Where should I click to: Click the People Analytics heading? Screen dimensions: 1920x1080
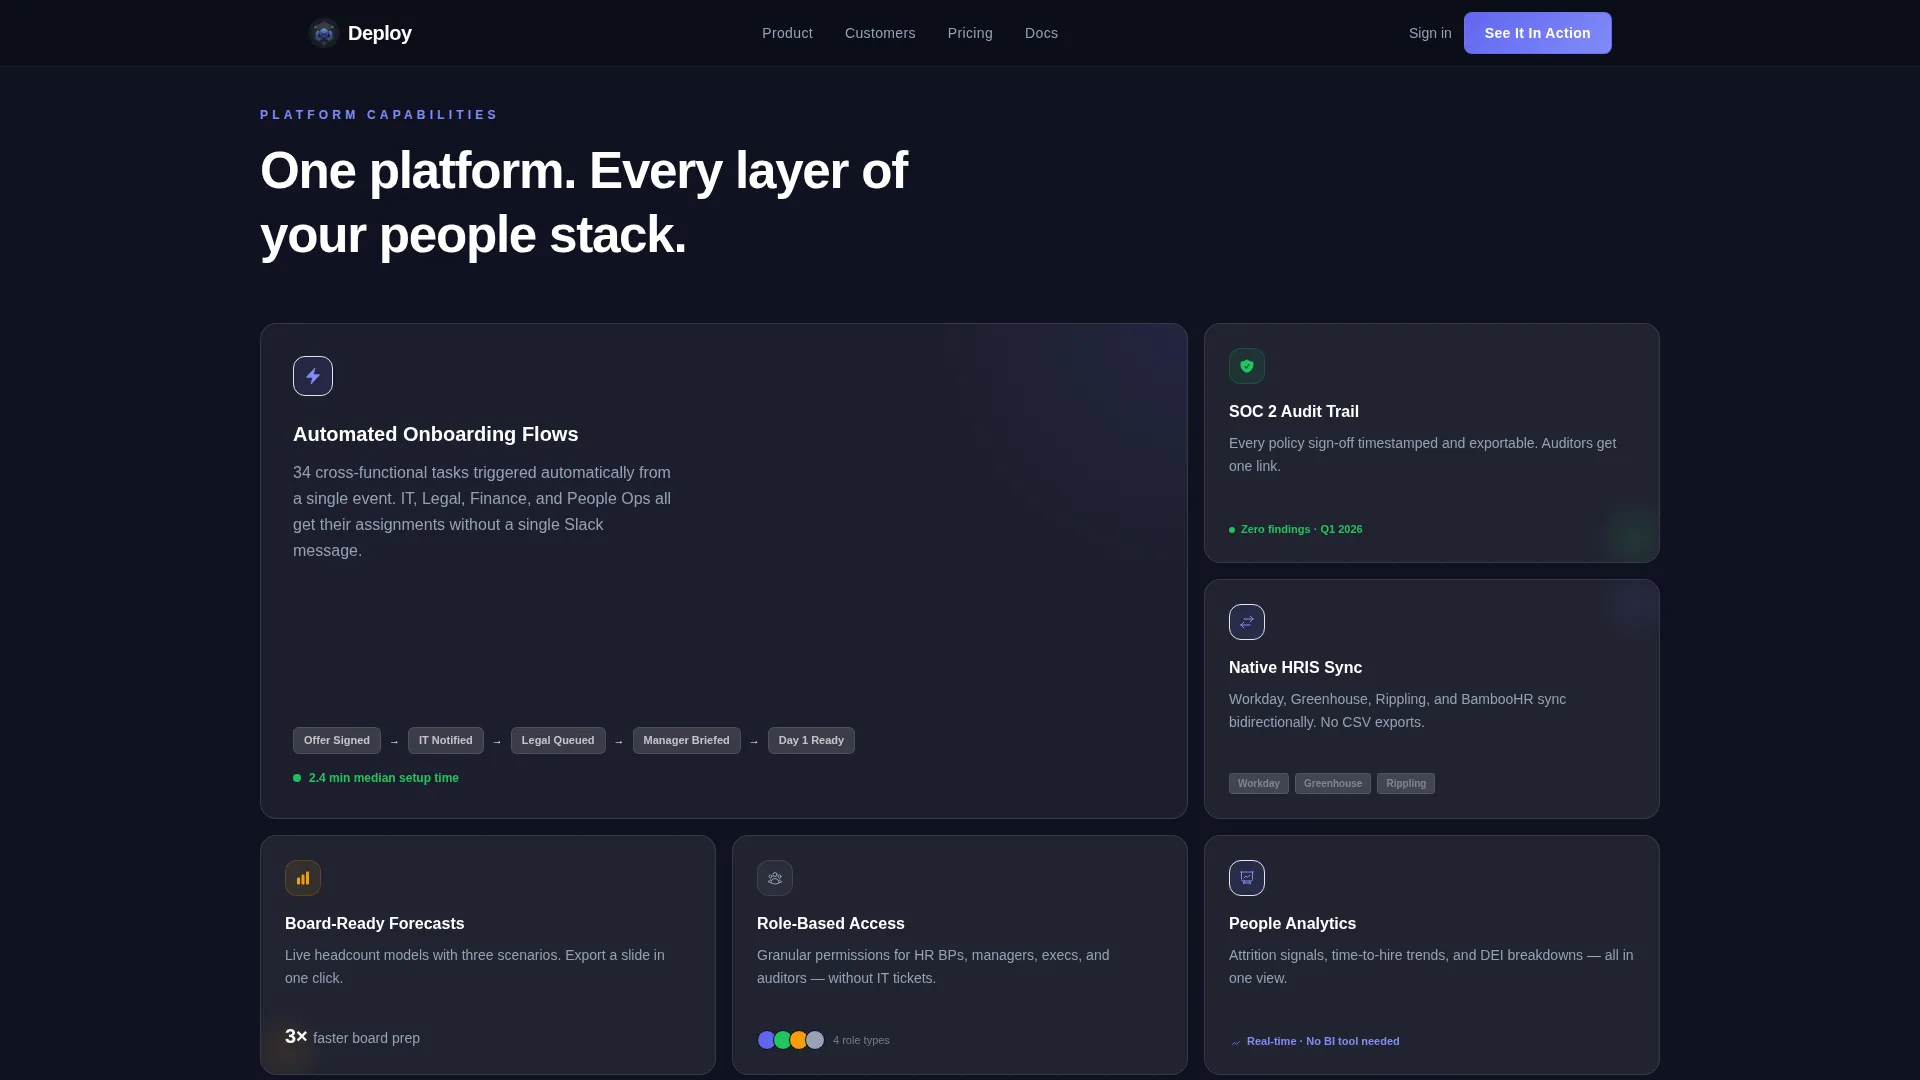(x=1292, y=923)
